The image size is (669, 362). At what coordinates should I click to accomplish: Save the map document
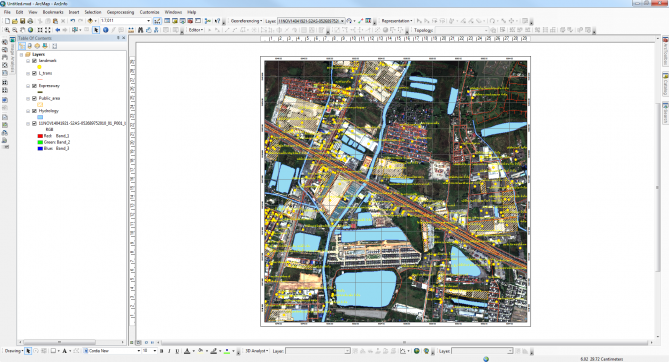pos(22,21)
